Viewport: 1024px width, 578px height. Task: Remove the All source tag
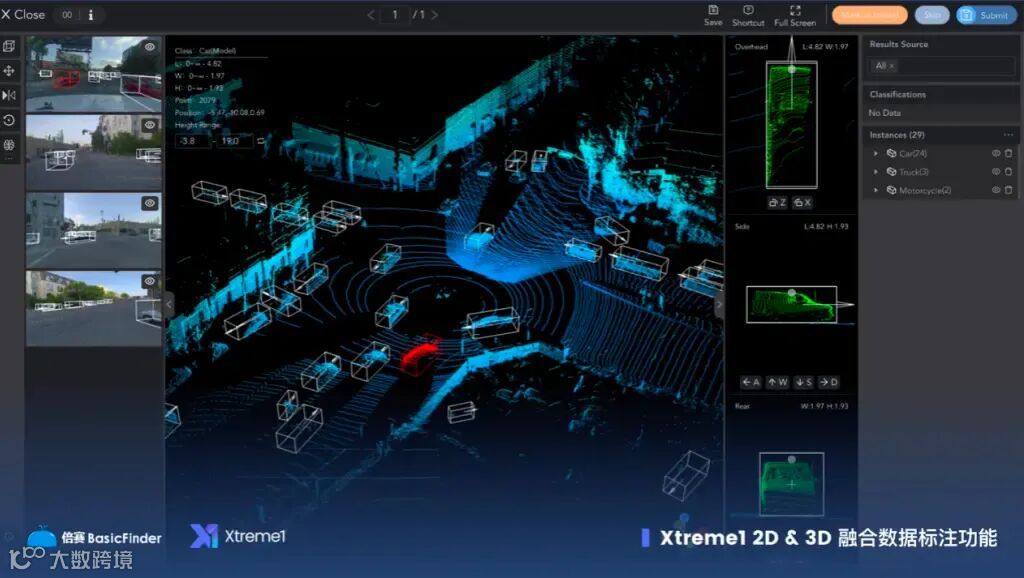click(891, 66)
